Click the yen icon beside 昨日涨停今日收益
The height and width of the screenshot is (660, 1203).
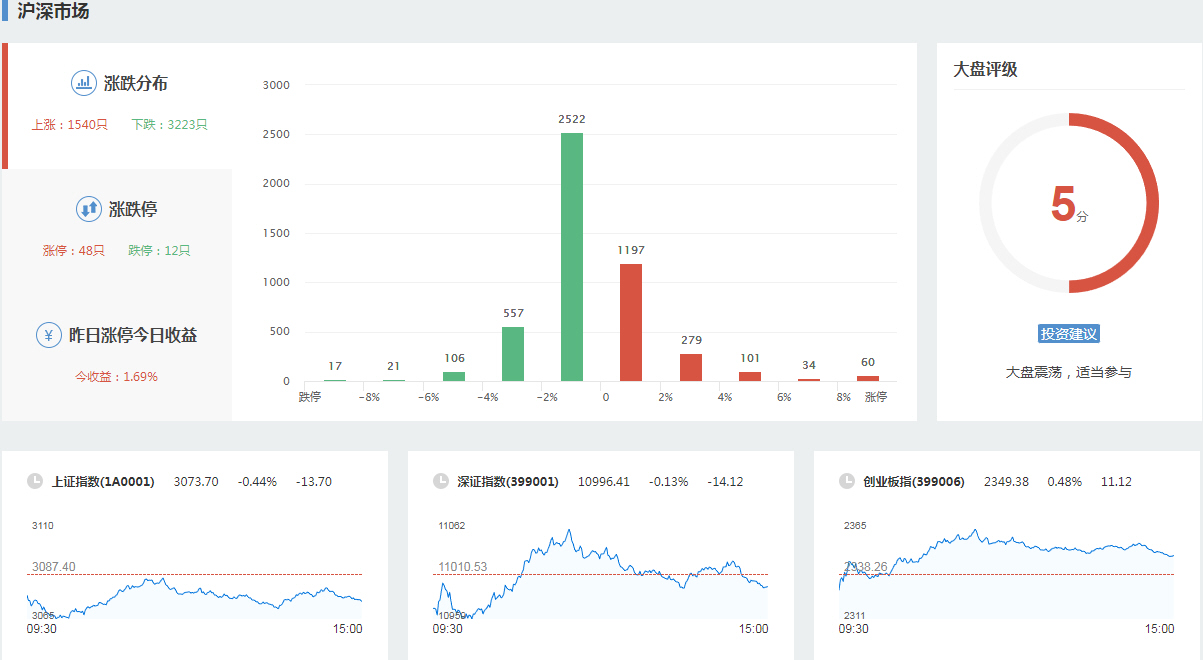pos(49,335)
